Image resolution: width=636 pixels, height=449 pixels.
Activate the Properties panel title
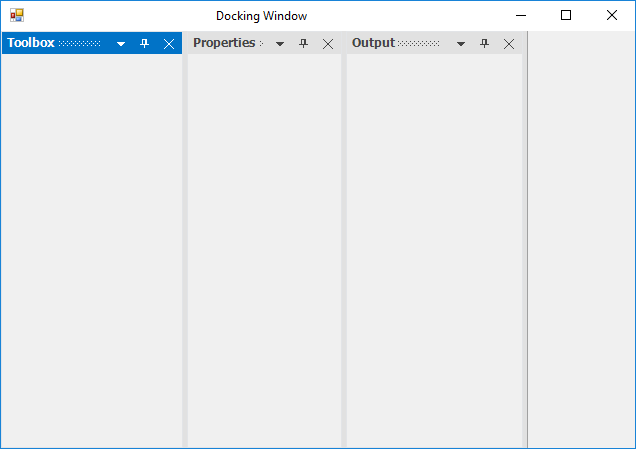tap(224, 43)
